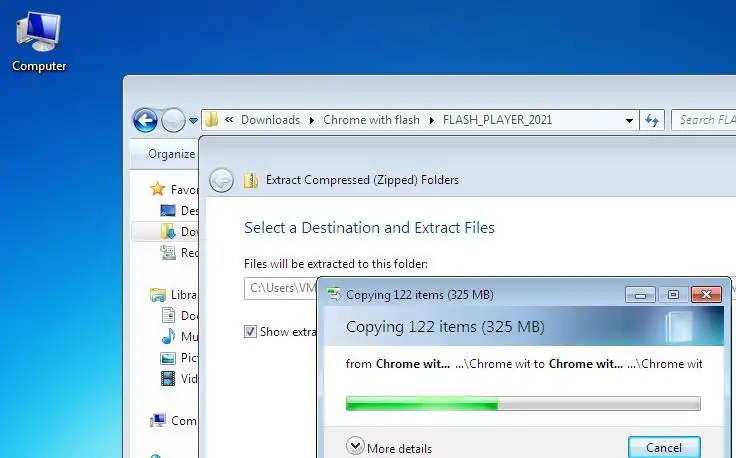Select Desktop icon in Favorites

tap(168, 210)
